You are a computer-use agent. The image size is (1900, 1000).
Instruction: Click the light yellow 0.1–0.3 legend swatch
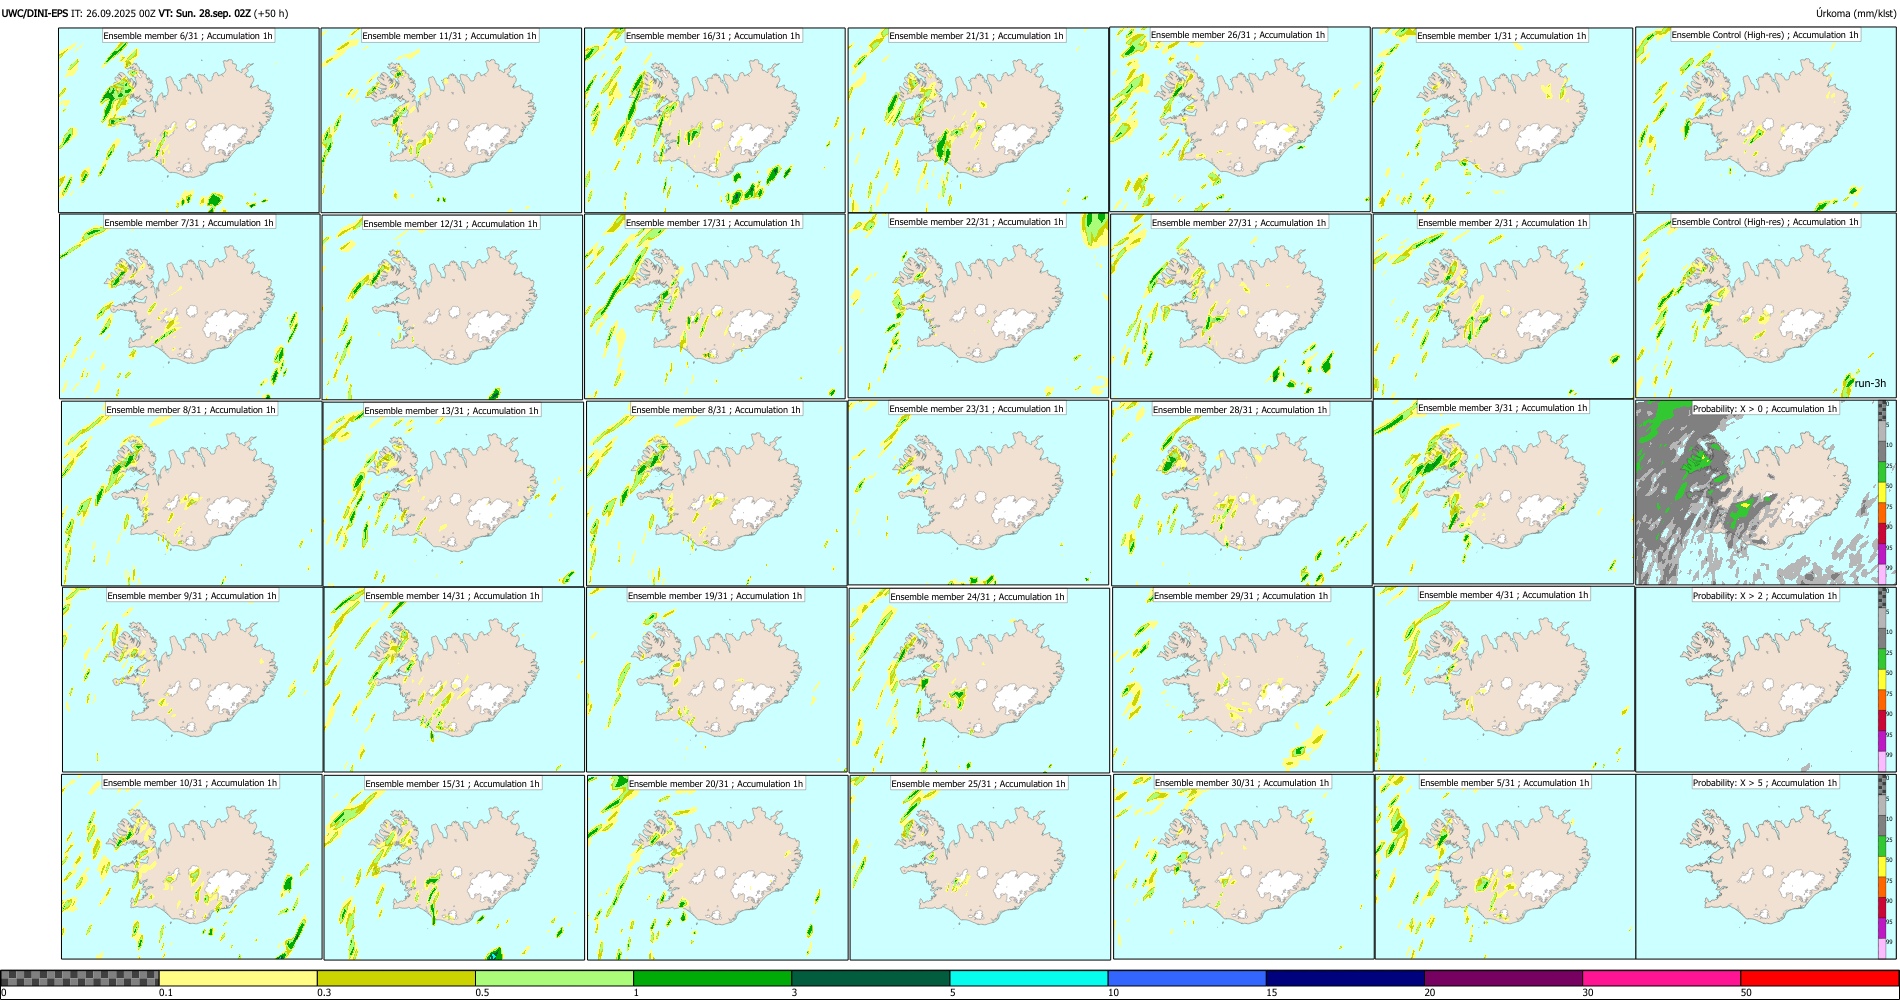[238, 978]
